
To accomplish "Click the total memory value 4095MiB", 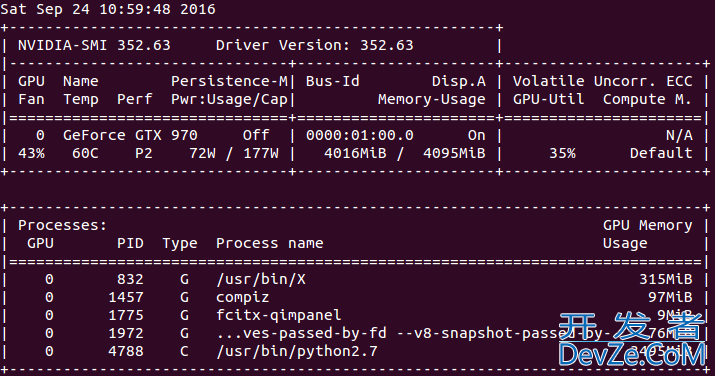I will [454, 154].
